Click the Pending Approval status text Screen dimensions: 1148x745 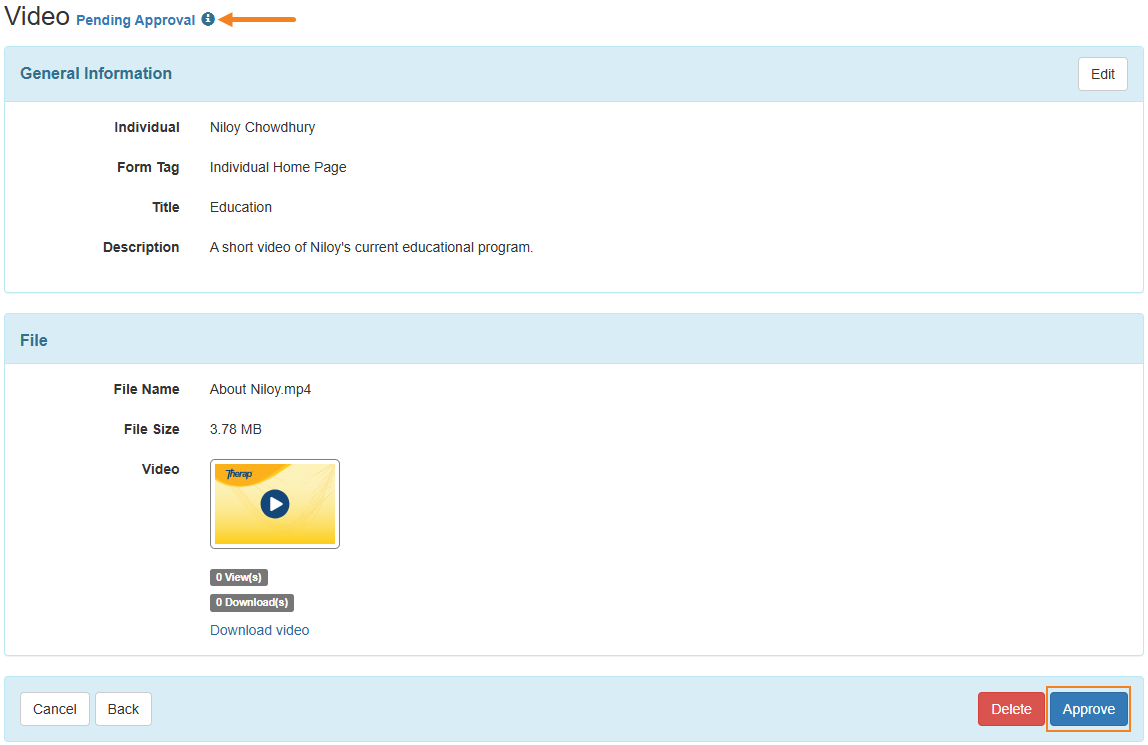point(136,20)
